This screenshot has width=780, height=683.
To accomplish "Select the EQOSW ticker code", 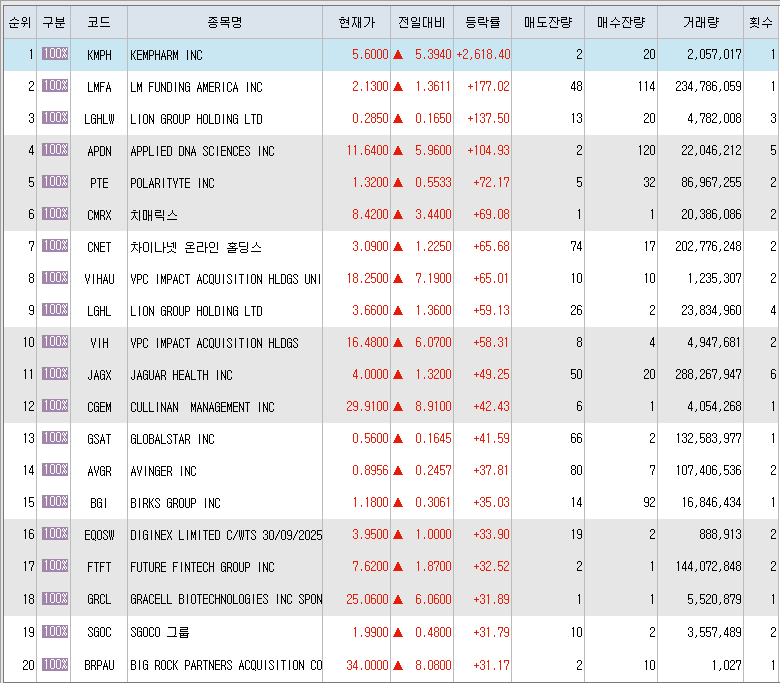I will (x=99, y=535).
